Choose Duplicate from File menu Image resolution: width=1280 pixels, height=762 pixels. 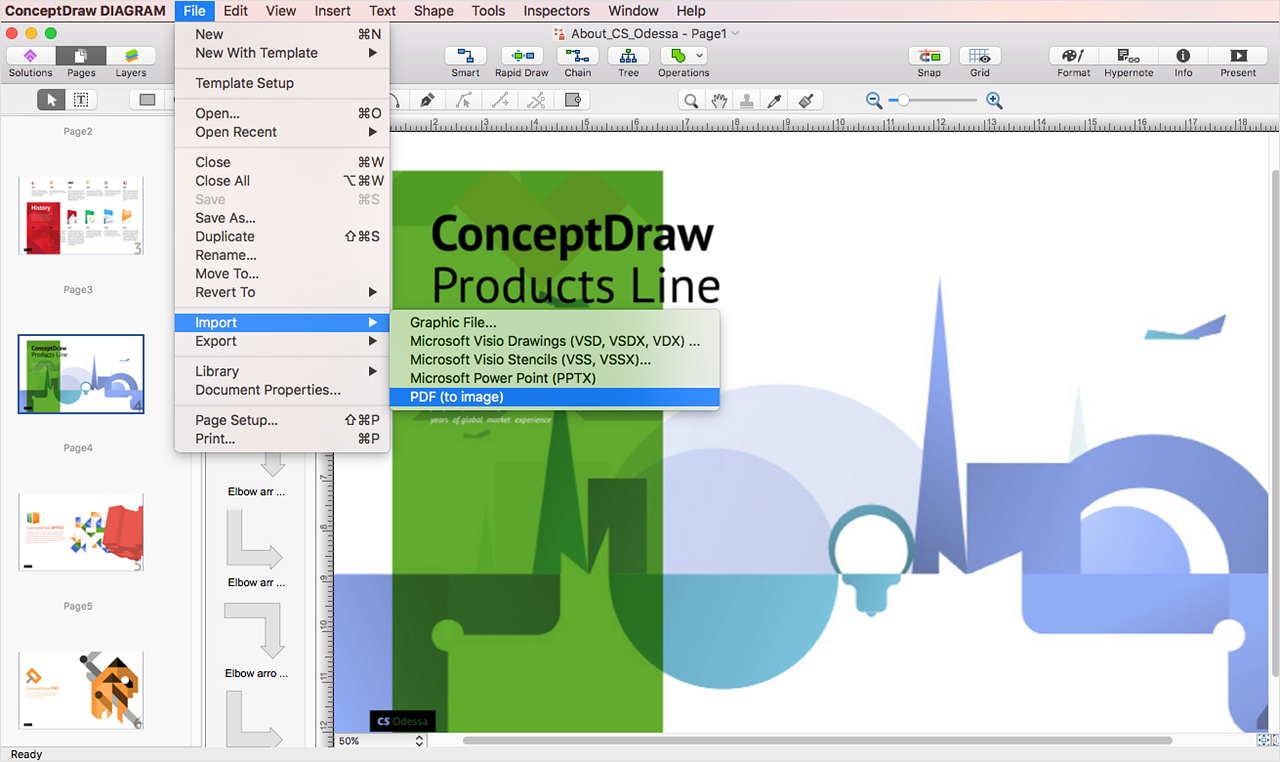point(282,236)
